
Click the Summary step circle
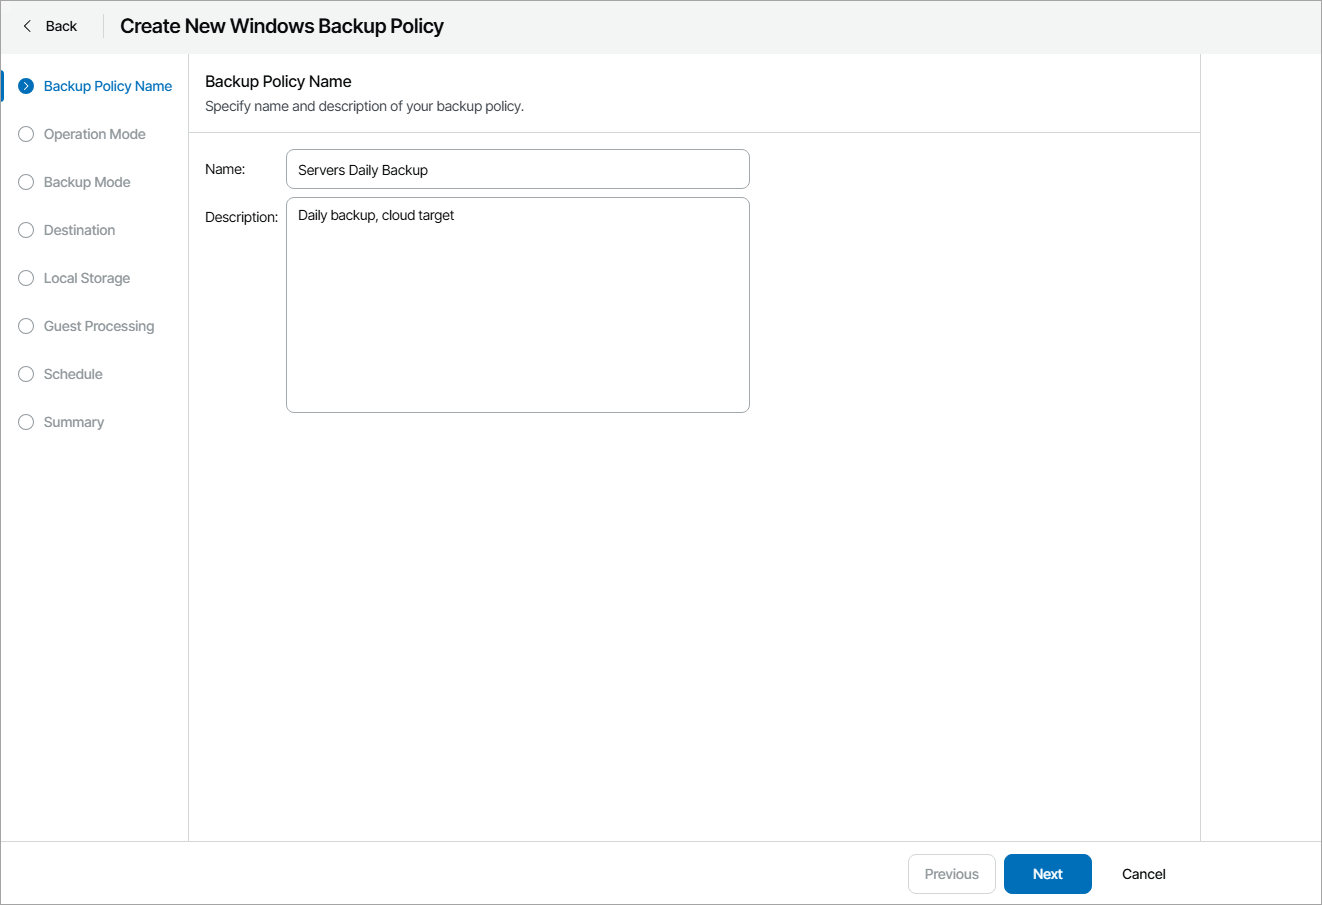coord(26,422)
